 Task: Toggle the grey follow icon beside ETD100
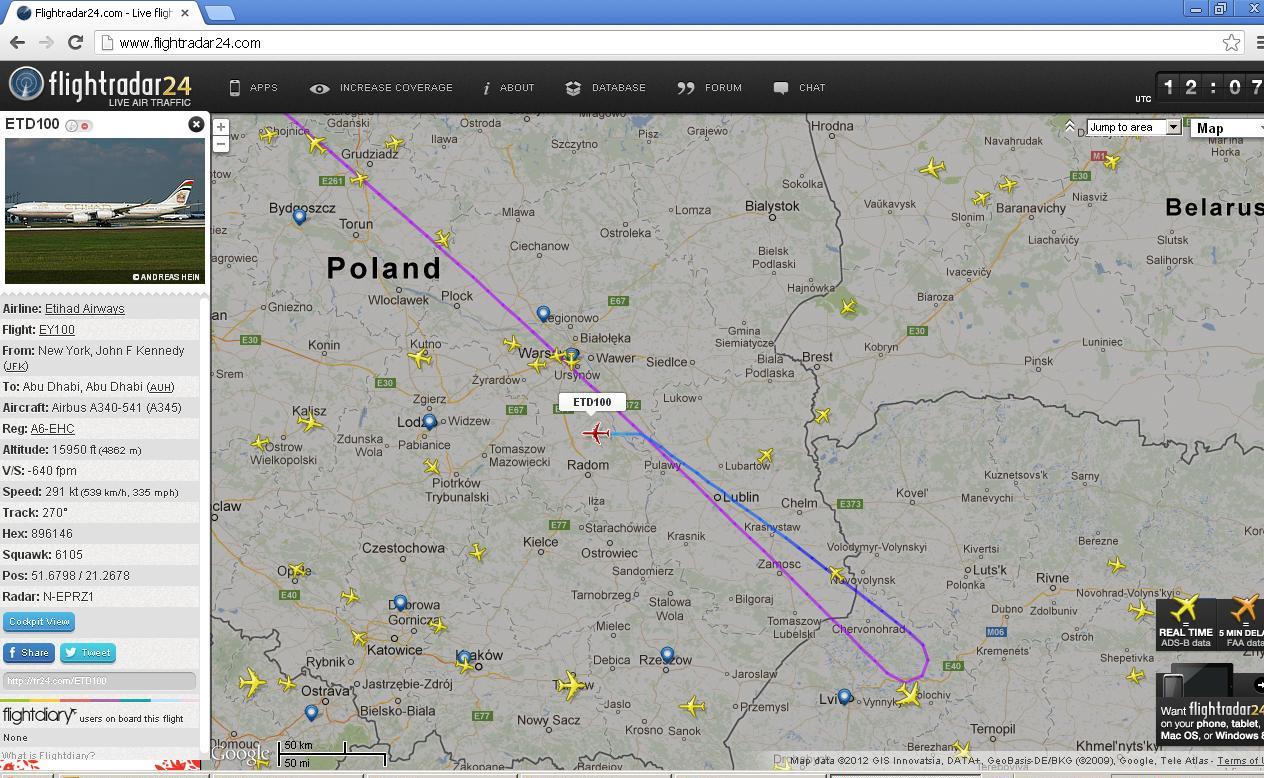(72, 125)
